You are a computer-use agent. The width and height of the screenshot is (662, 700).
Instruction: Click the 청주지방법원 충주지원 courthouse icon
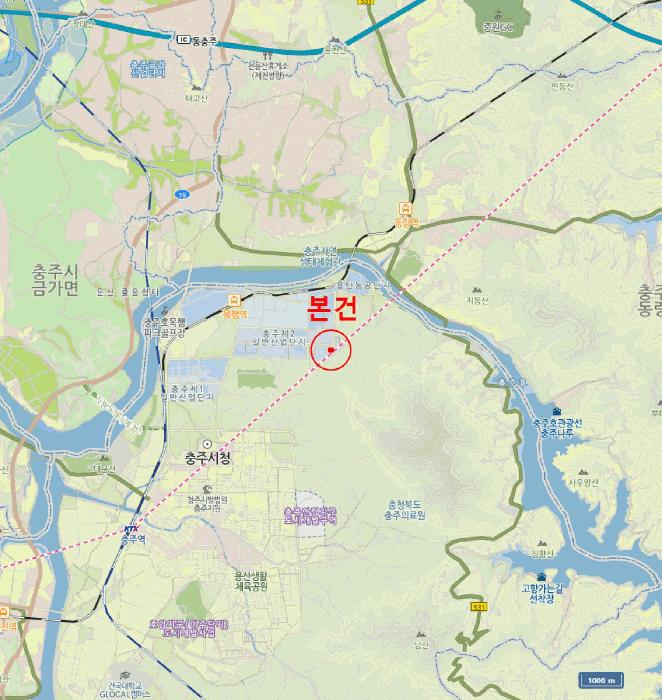[206, 489]
